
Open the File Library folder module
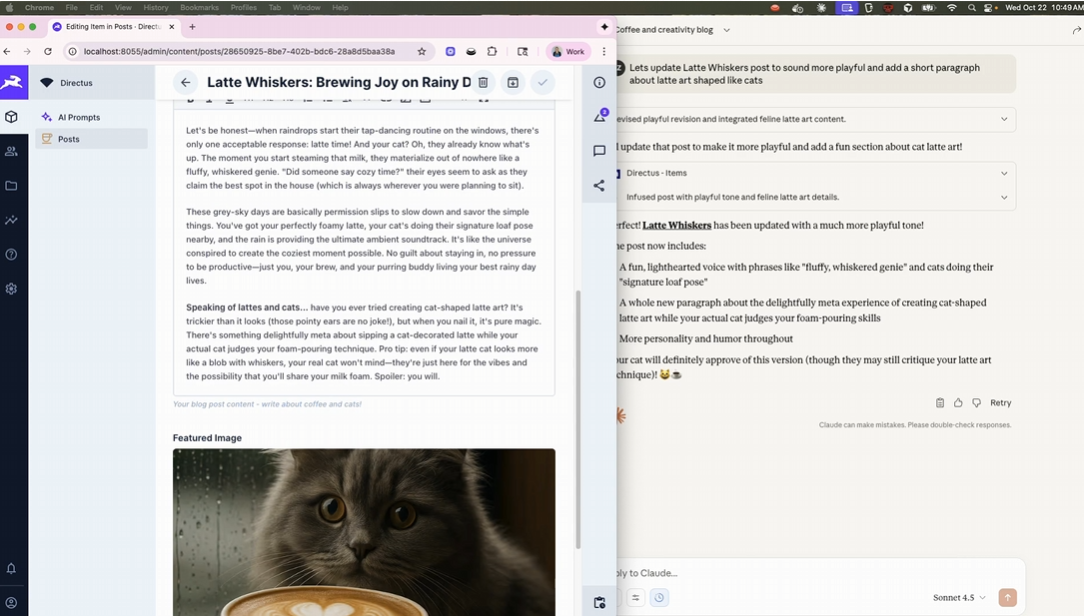pyautogui.click(x=11, y=185)
